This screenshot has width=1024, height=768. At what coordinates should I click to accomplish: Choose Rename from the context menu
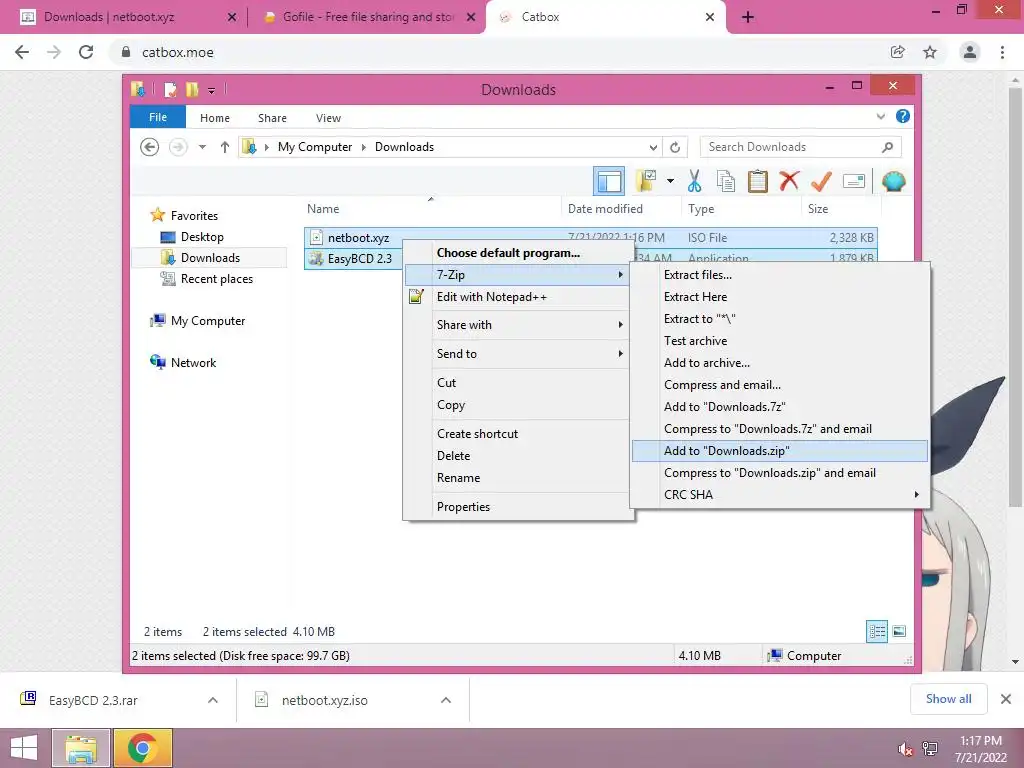519,478
